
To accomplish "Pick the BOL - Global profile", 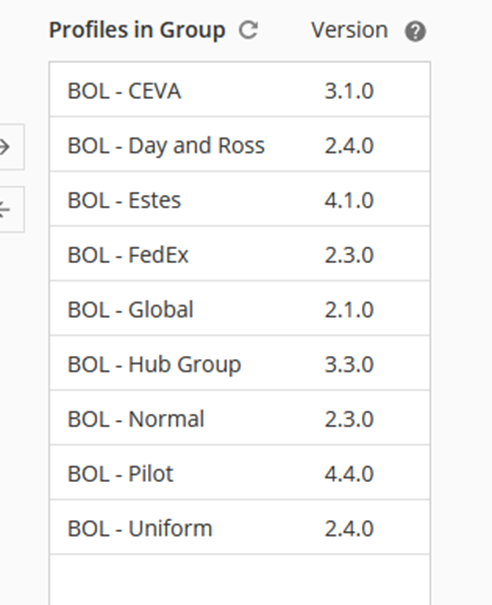I will 240,308.
